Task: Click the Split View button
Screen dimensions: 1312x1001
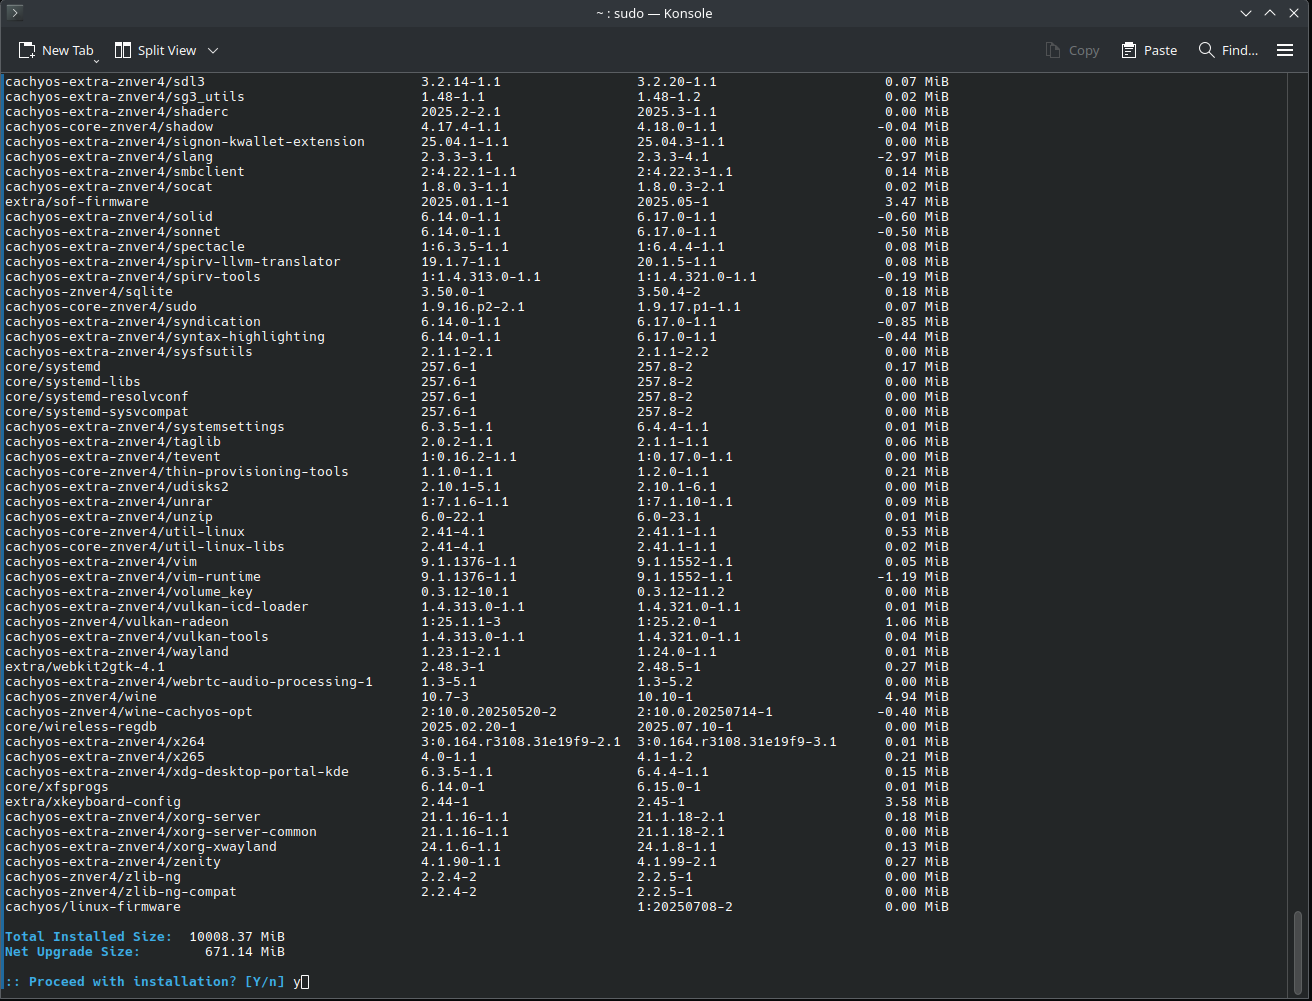Action: tap(155, 50)
